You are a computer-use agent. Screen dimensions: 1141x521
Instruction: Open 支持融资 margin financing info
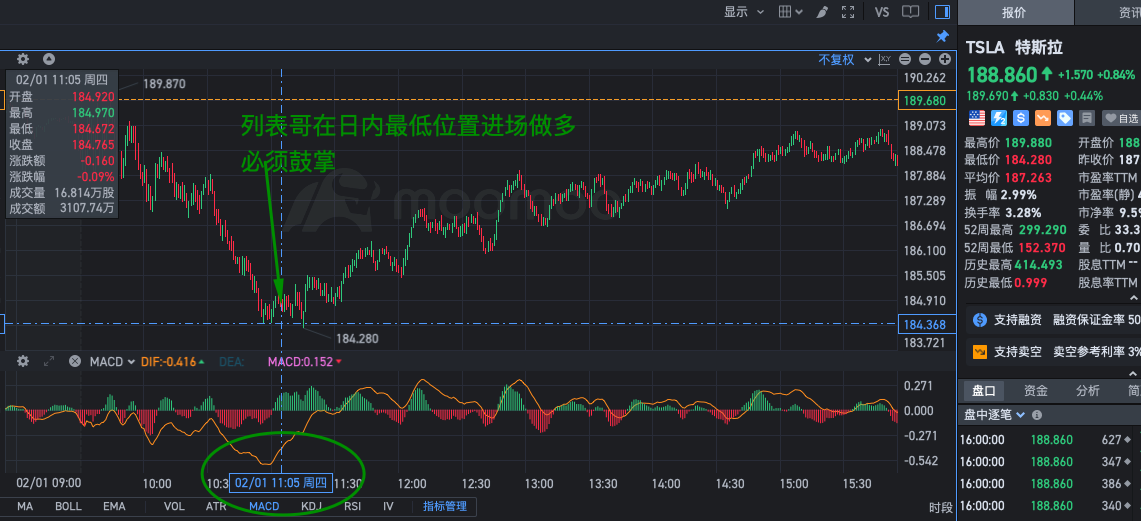1018,319
